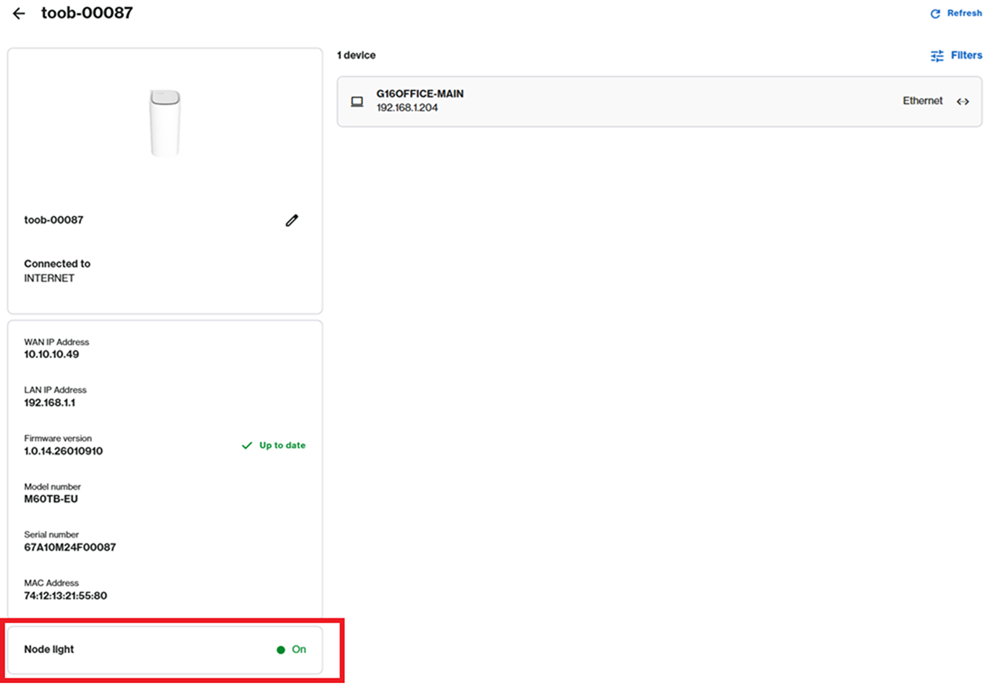985x684 pixels.
Task: Click the green status dot next to On
Action: click(x=281, y=649)
